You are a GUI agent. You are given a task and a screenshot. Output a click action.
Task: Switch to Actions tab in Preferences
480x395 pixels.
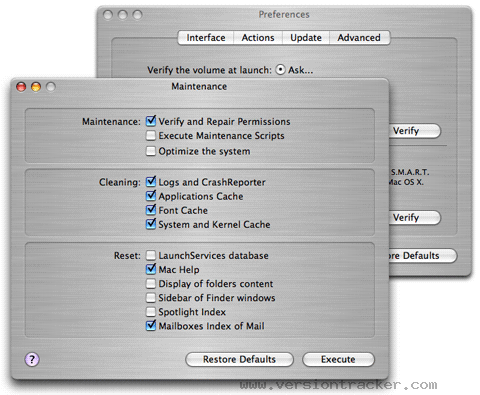click(x=258, y=38)
